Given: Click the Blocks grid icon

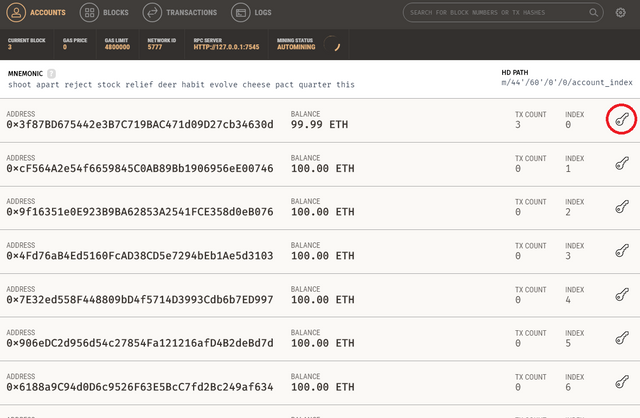Looking at the screenshot, I should point(89,13).
